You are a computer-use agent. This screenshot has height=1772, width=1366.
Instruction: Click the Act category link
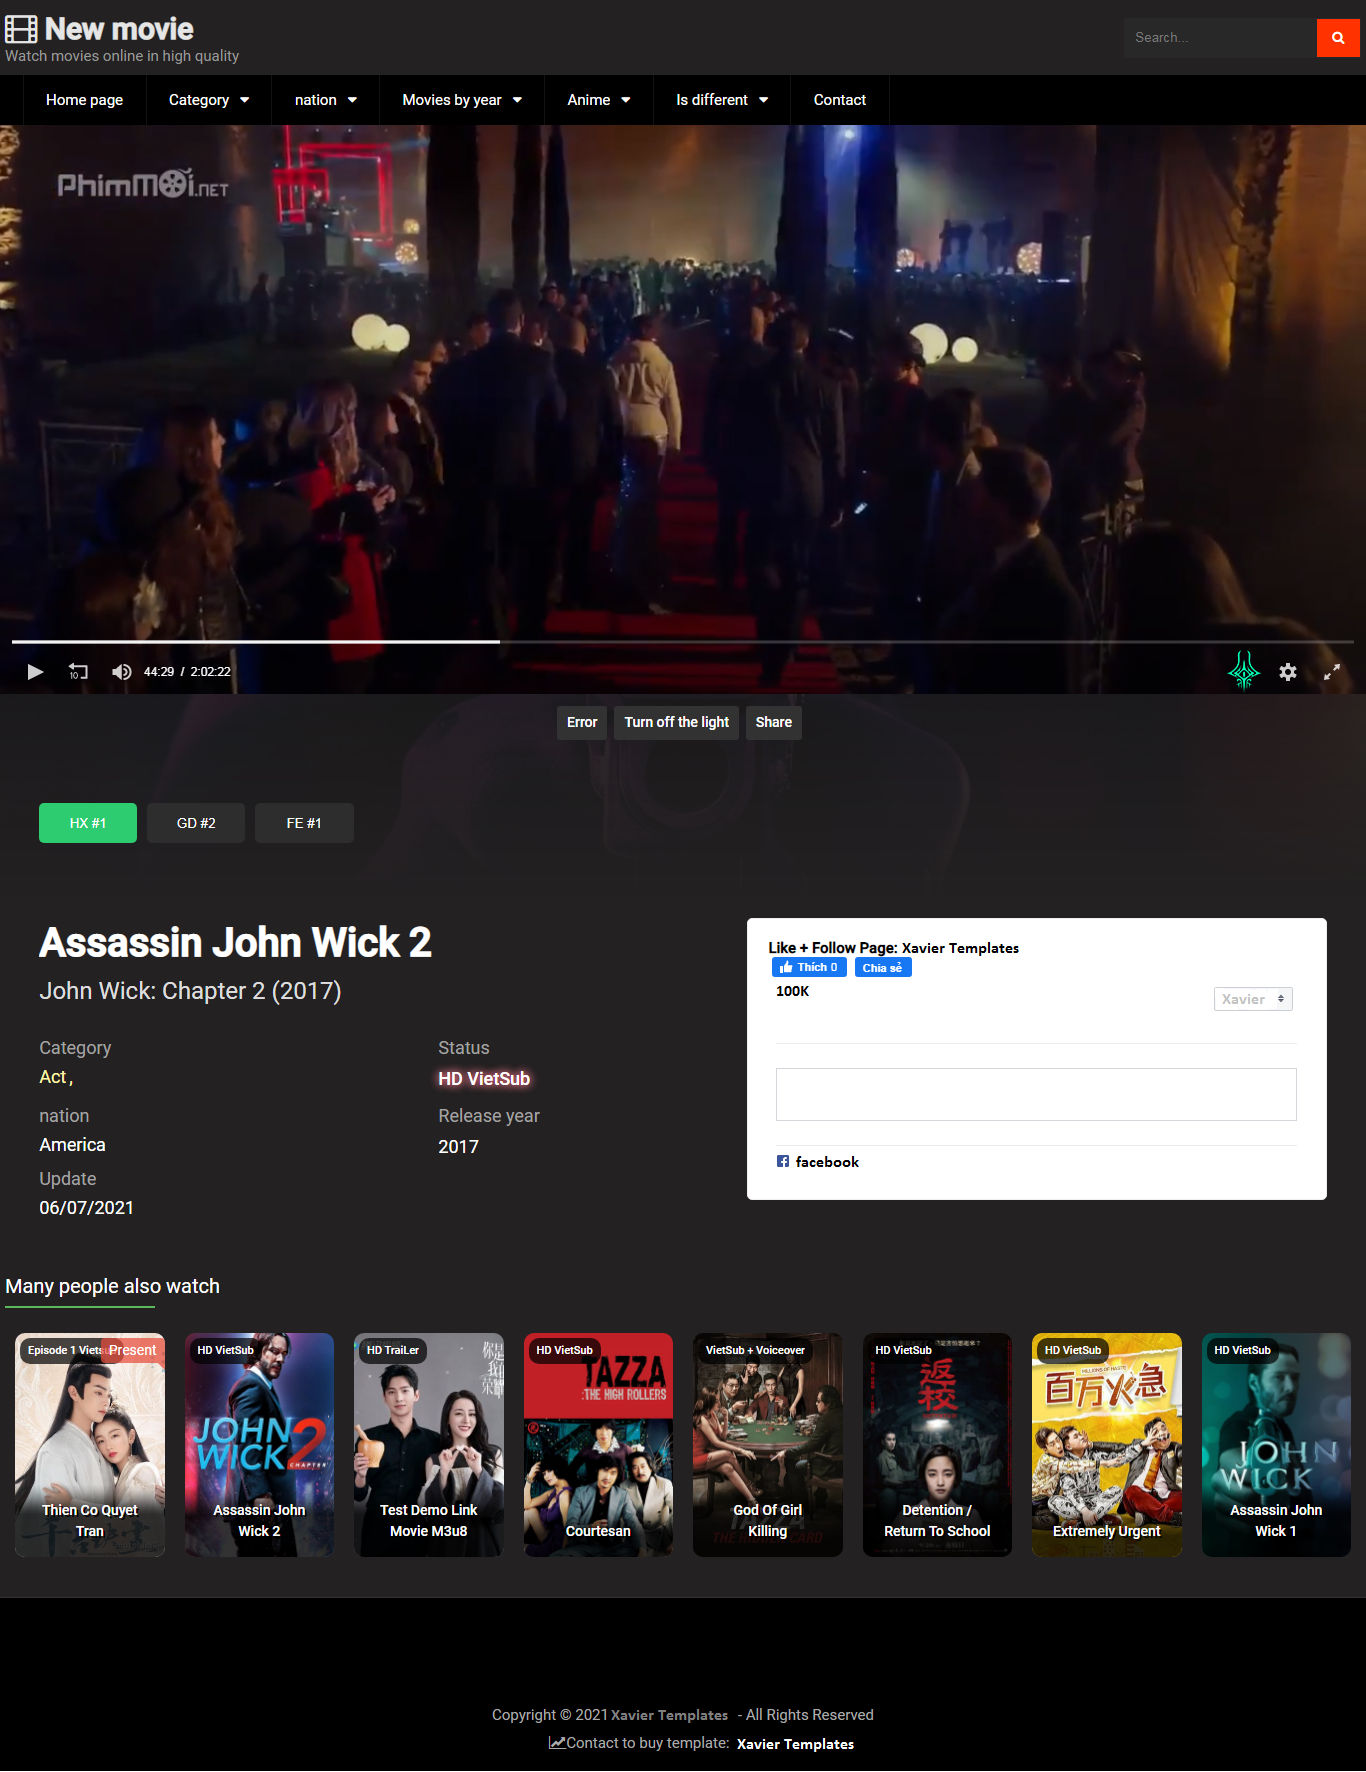pos(53,1077)
